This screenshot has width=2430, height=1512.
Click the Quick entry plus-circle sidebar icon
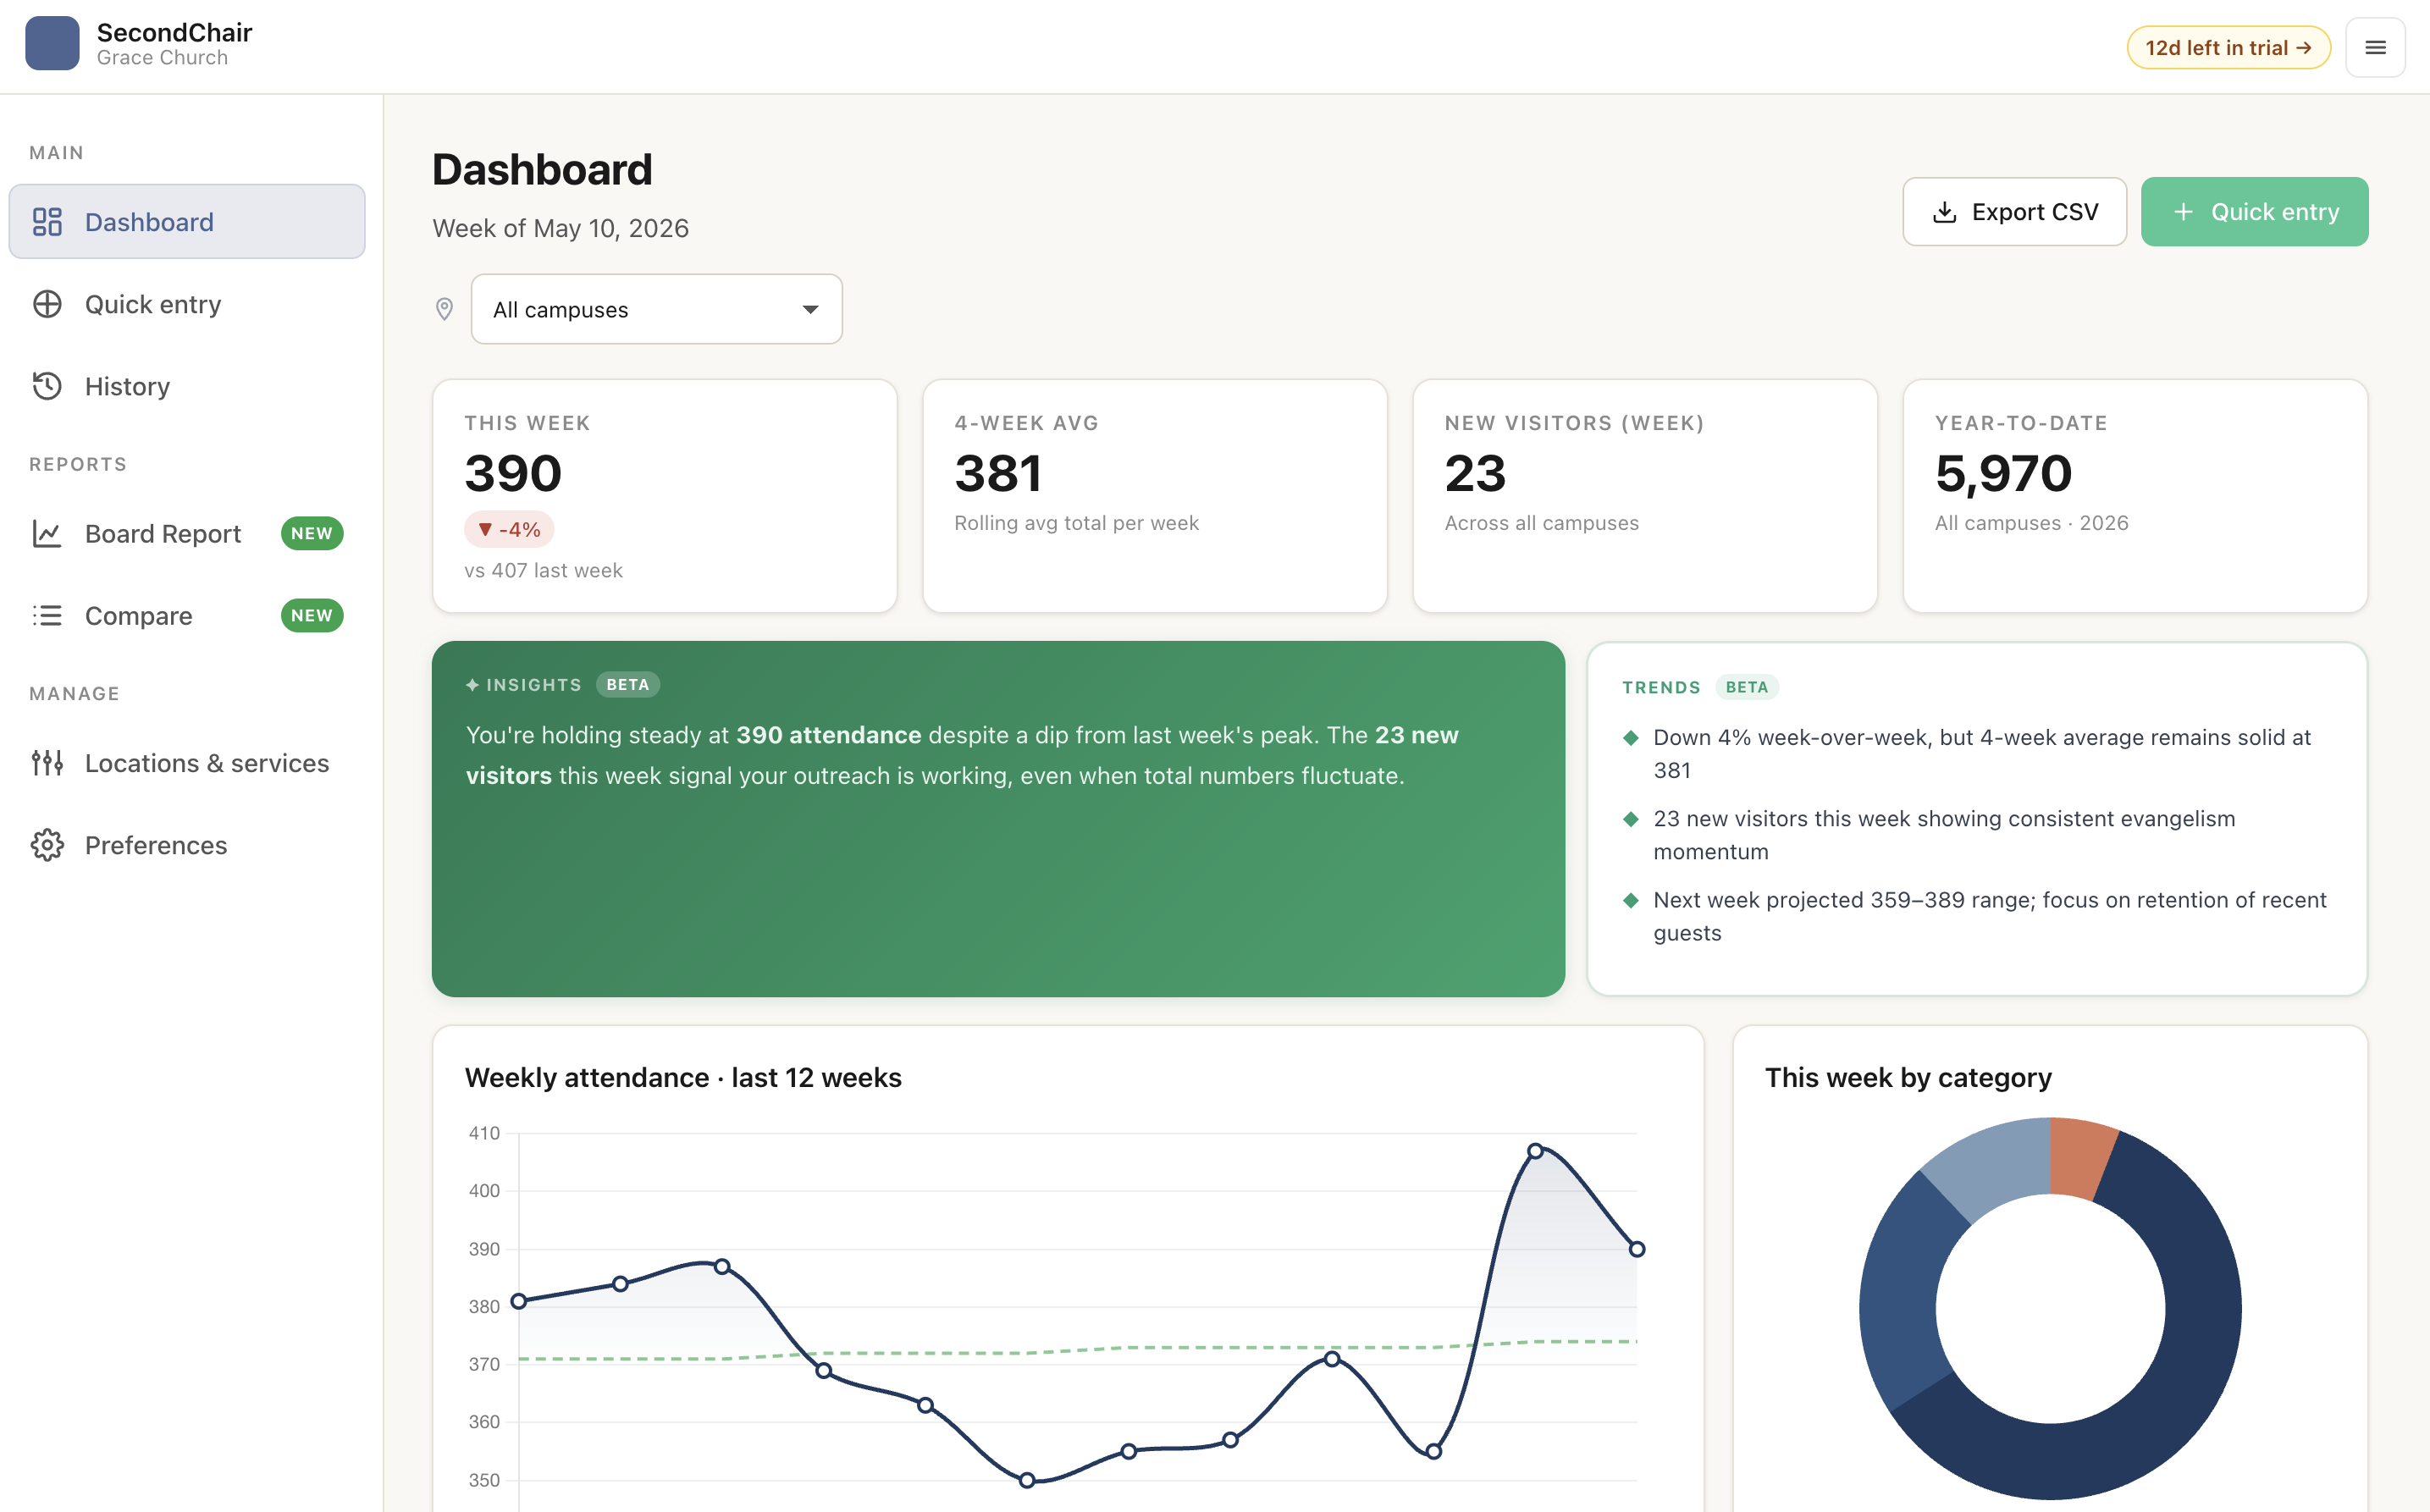coord(47,304)
